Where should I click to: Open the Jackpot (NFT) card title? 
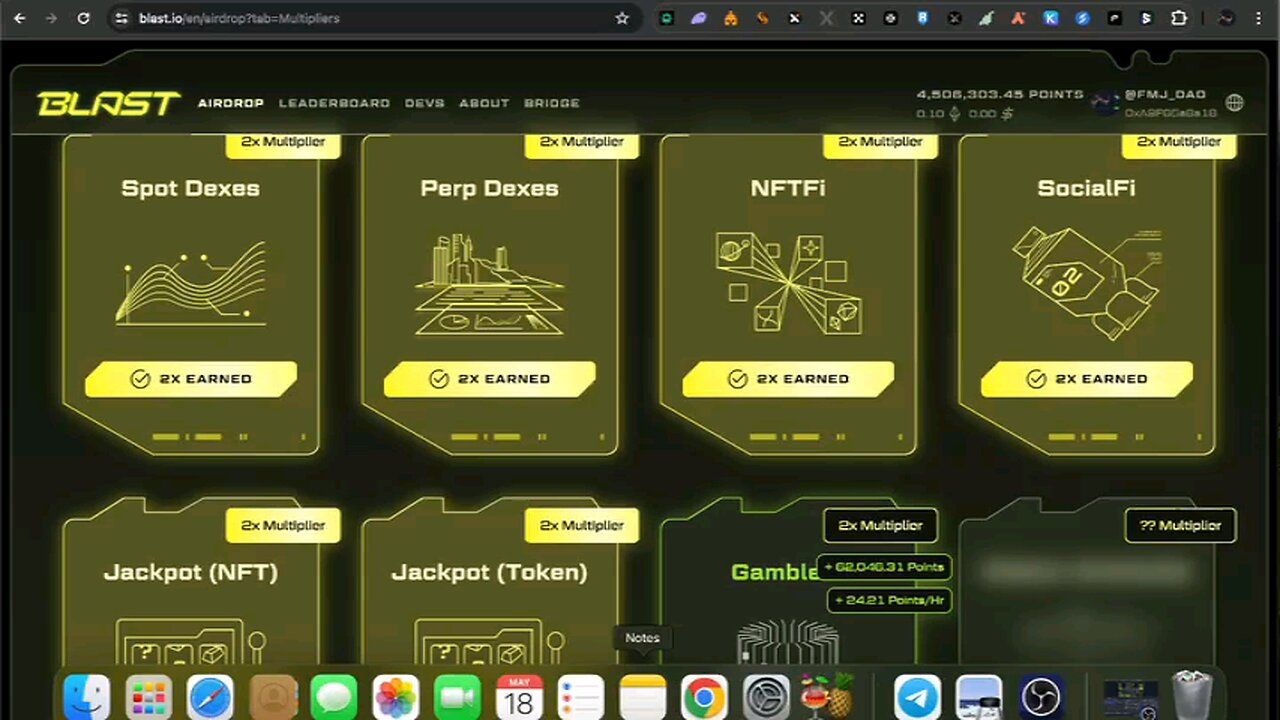pyautogui.click(x=191, y=572)
